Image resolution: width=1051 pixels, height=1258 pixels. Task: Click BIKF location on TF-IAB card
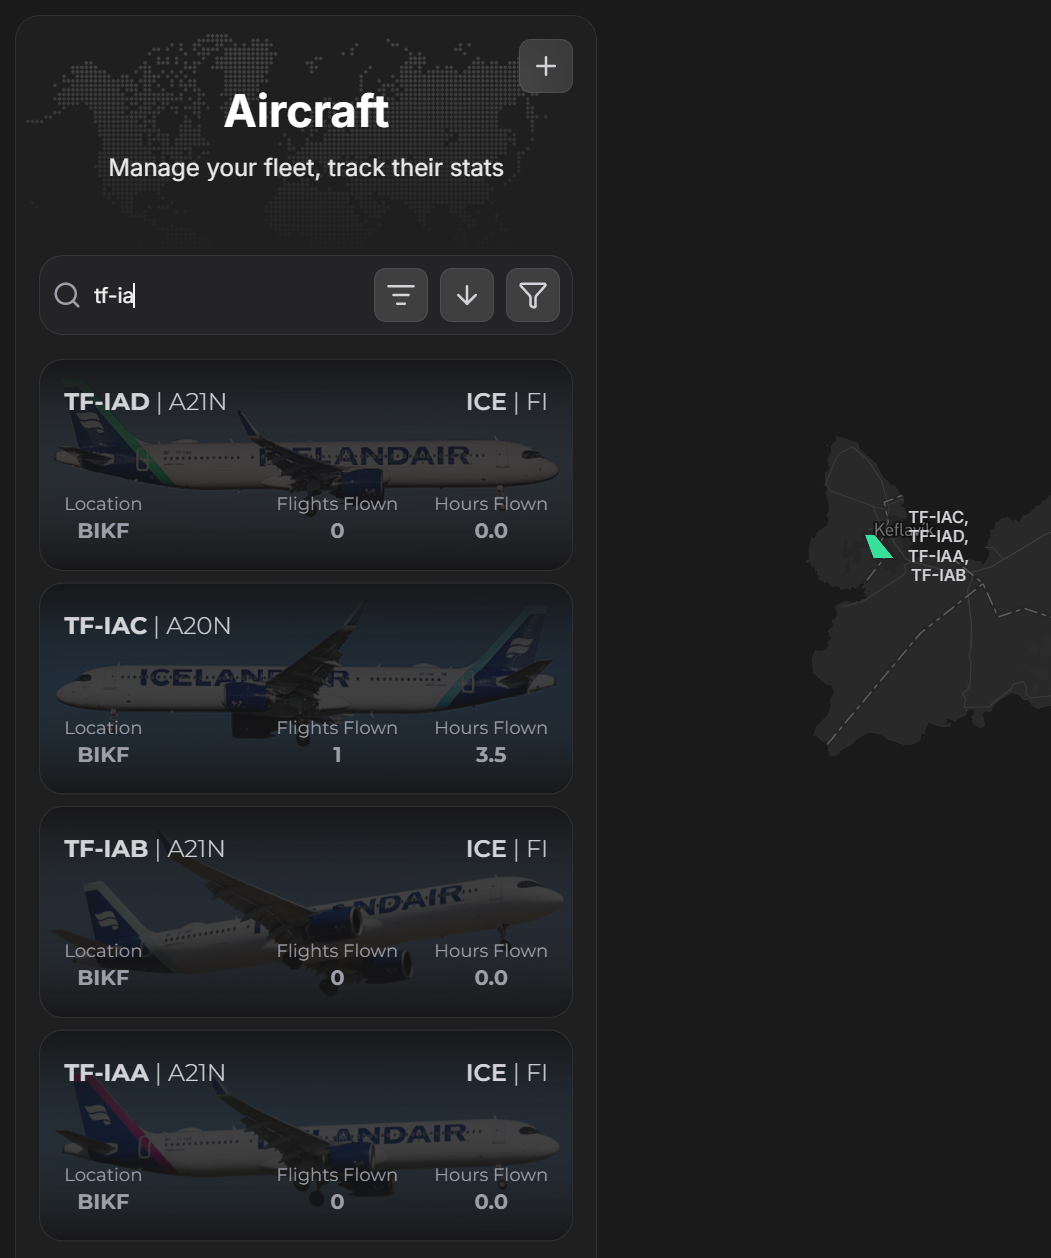[103, 978]
